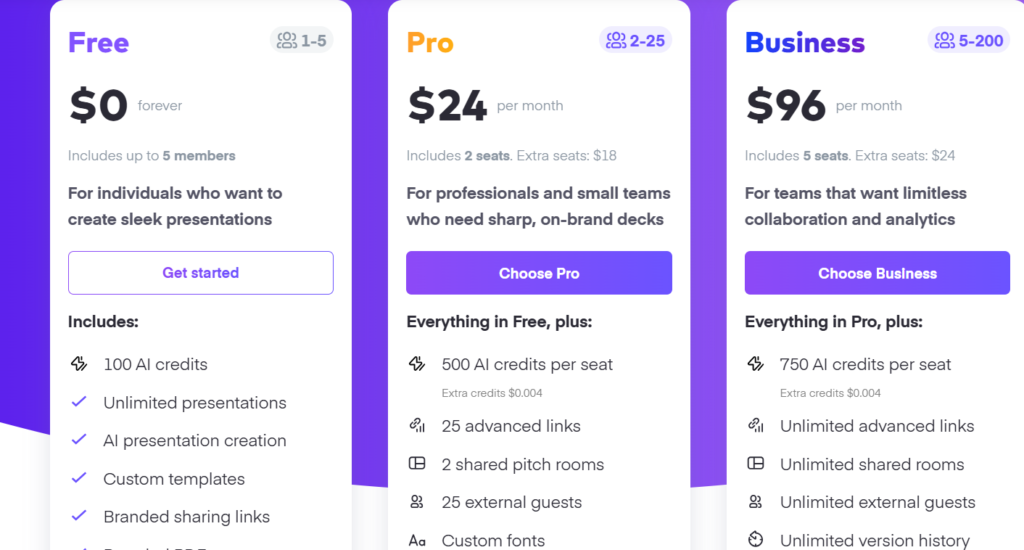Click the Unlimited shared rooms icon
Viewport: 1024px width, 550px height.
(756, 464)
